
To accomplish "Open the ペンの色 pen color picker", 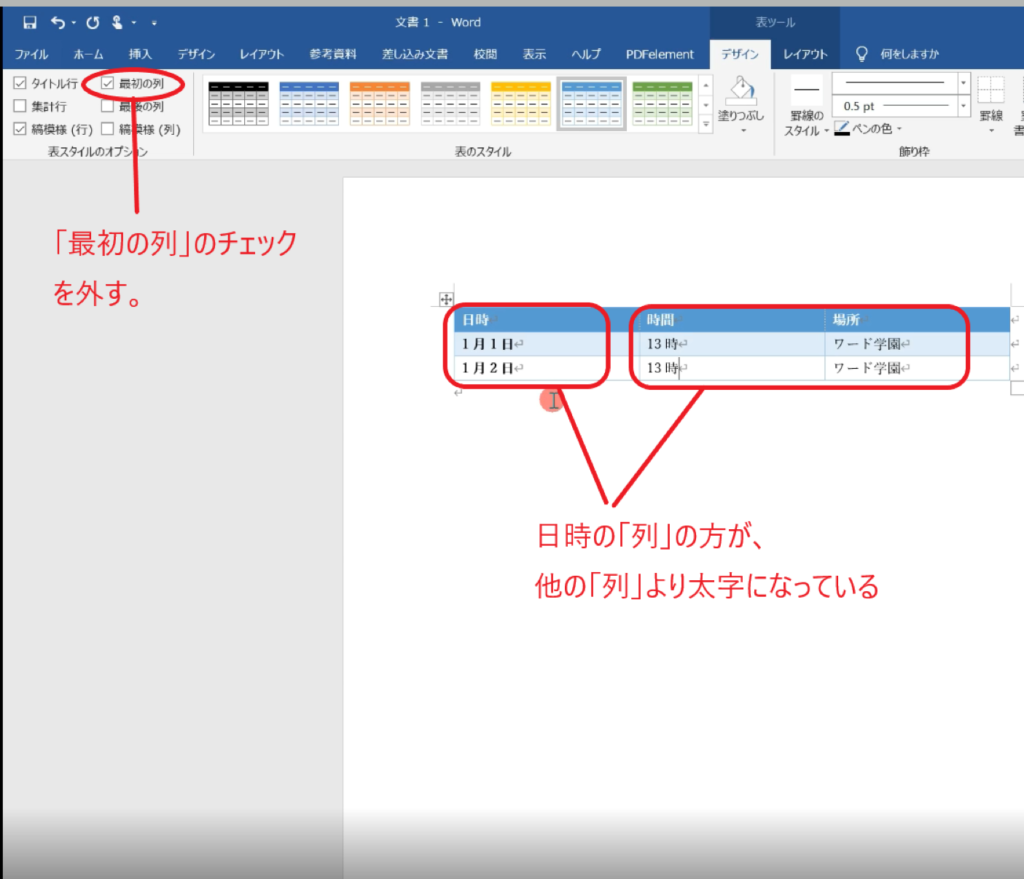I will (x=868, y=128).
